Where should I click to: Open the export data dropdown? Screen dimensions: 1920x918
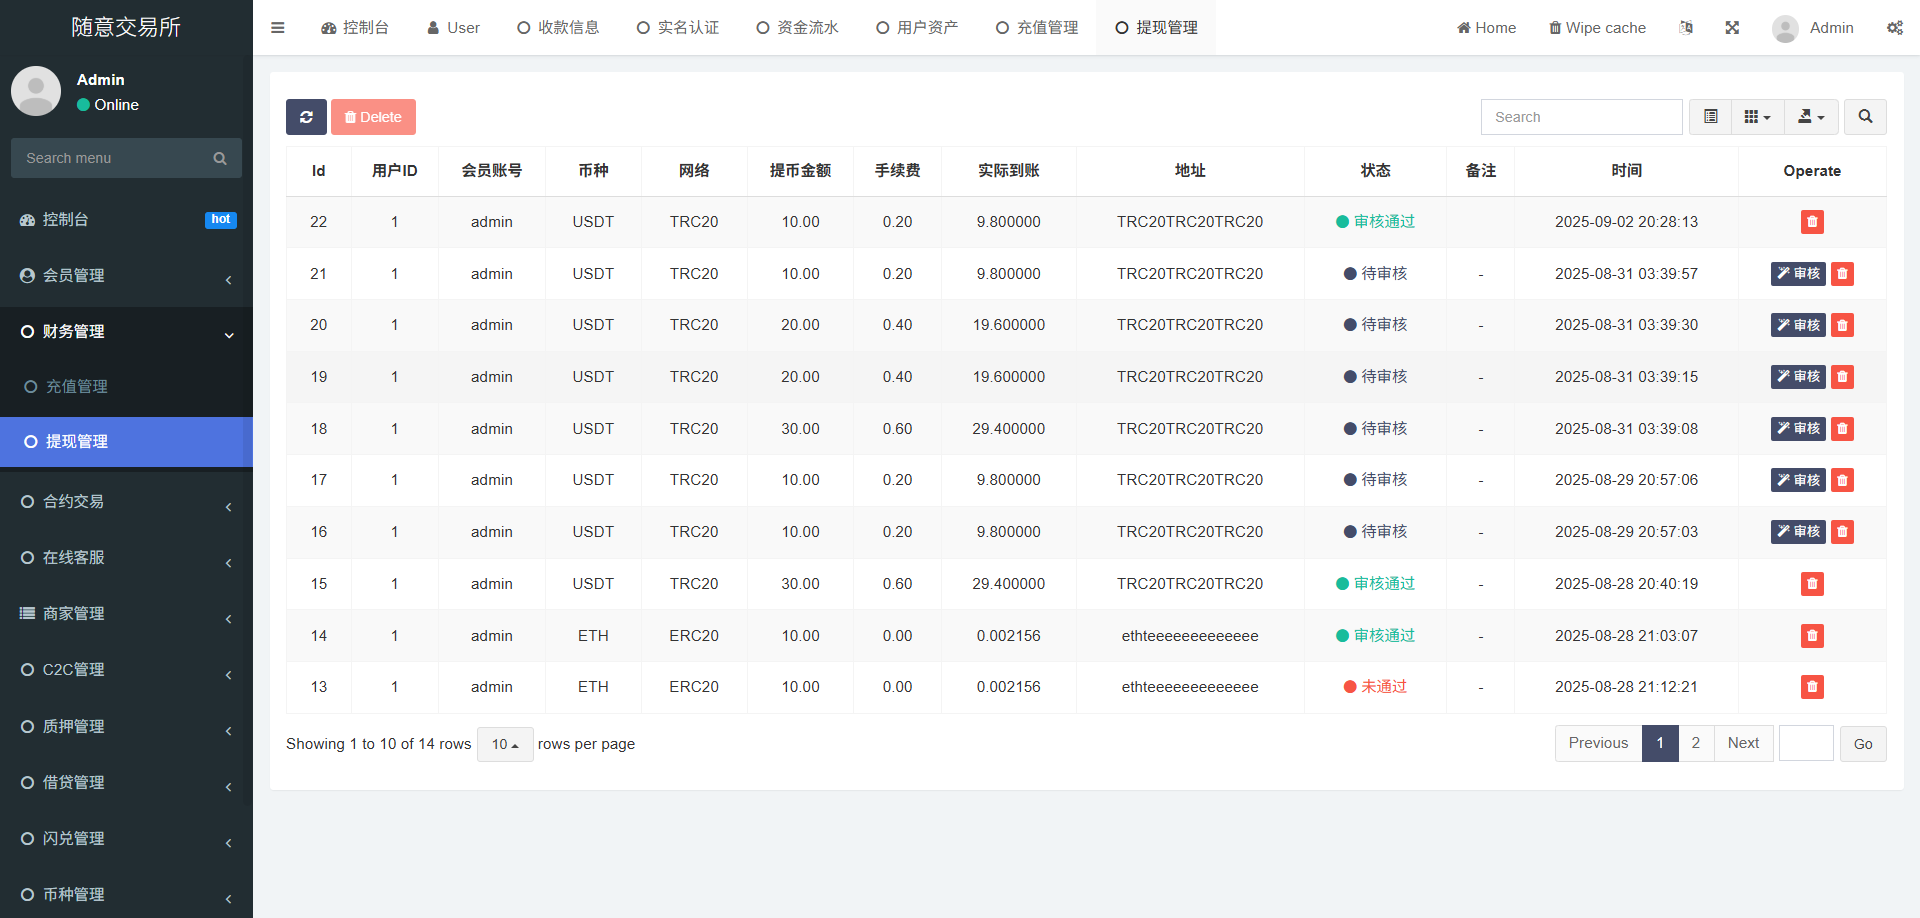(x=1811, y=117)
